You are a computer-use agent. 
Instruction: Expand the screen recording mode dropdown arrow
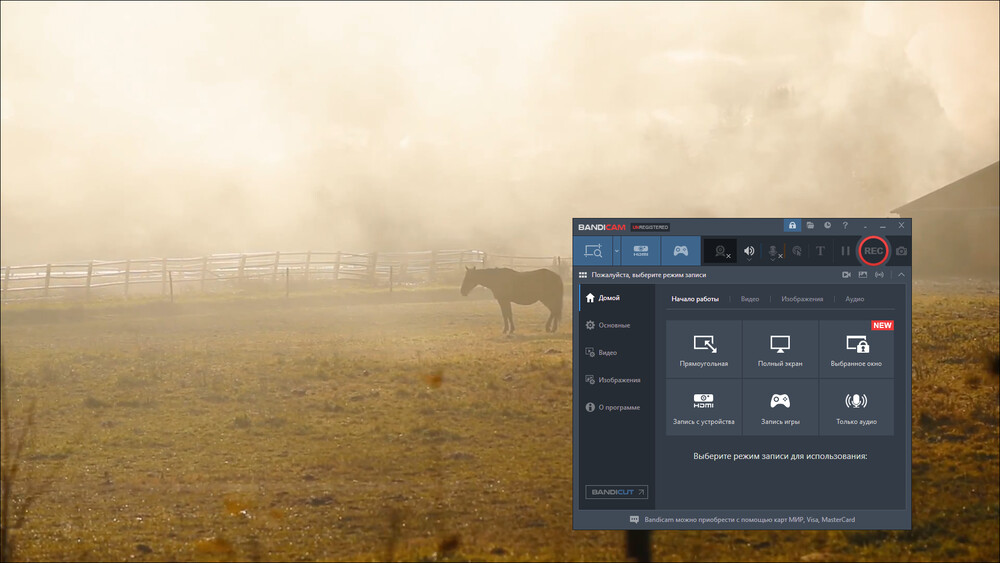pyautogui.click(x=616, y=251)
